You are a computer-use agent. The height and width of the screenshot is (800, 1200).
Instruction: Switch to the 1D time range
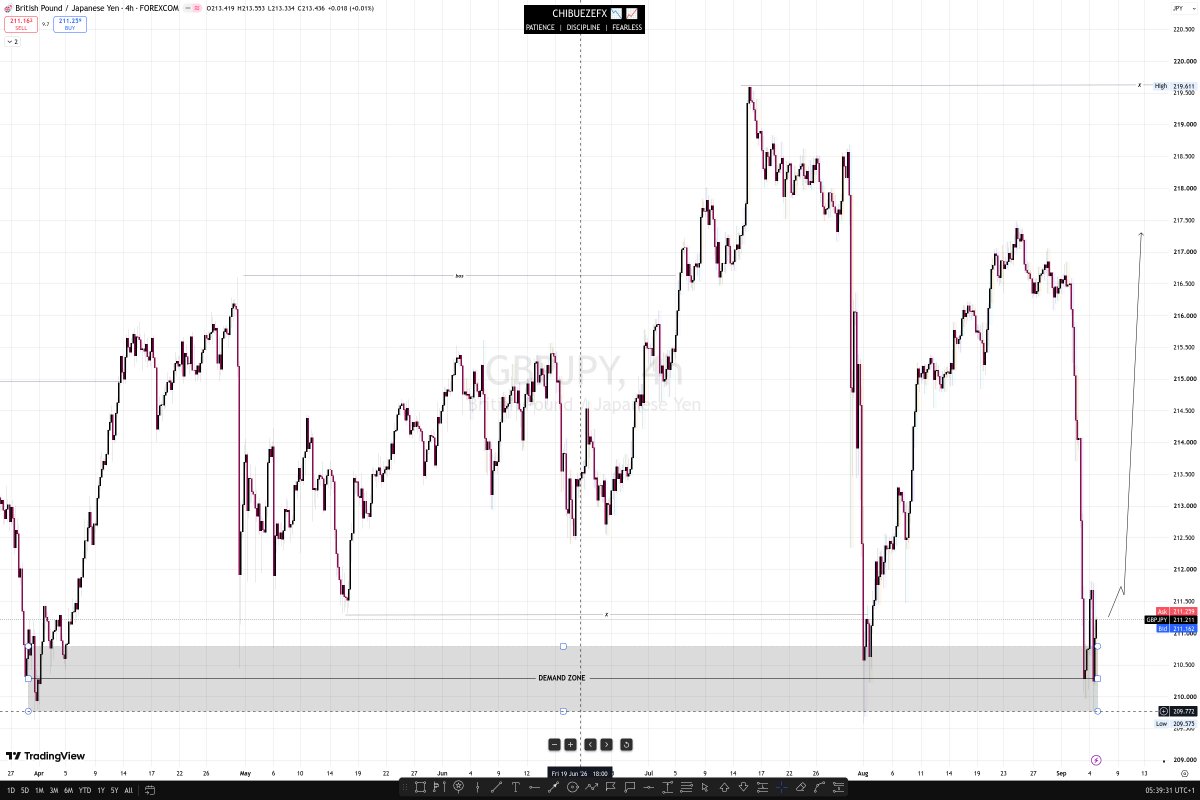[9, 790]
